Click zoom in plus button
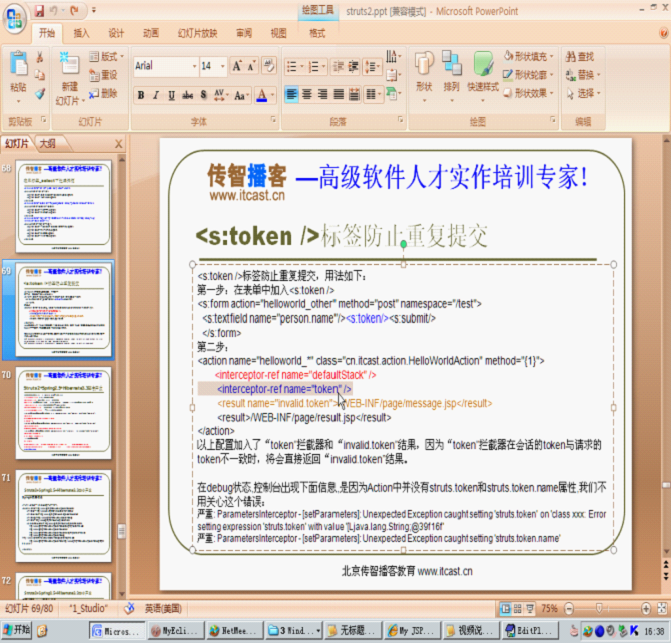The width and height of the screenshot is (671, 643). 646,608
